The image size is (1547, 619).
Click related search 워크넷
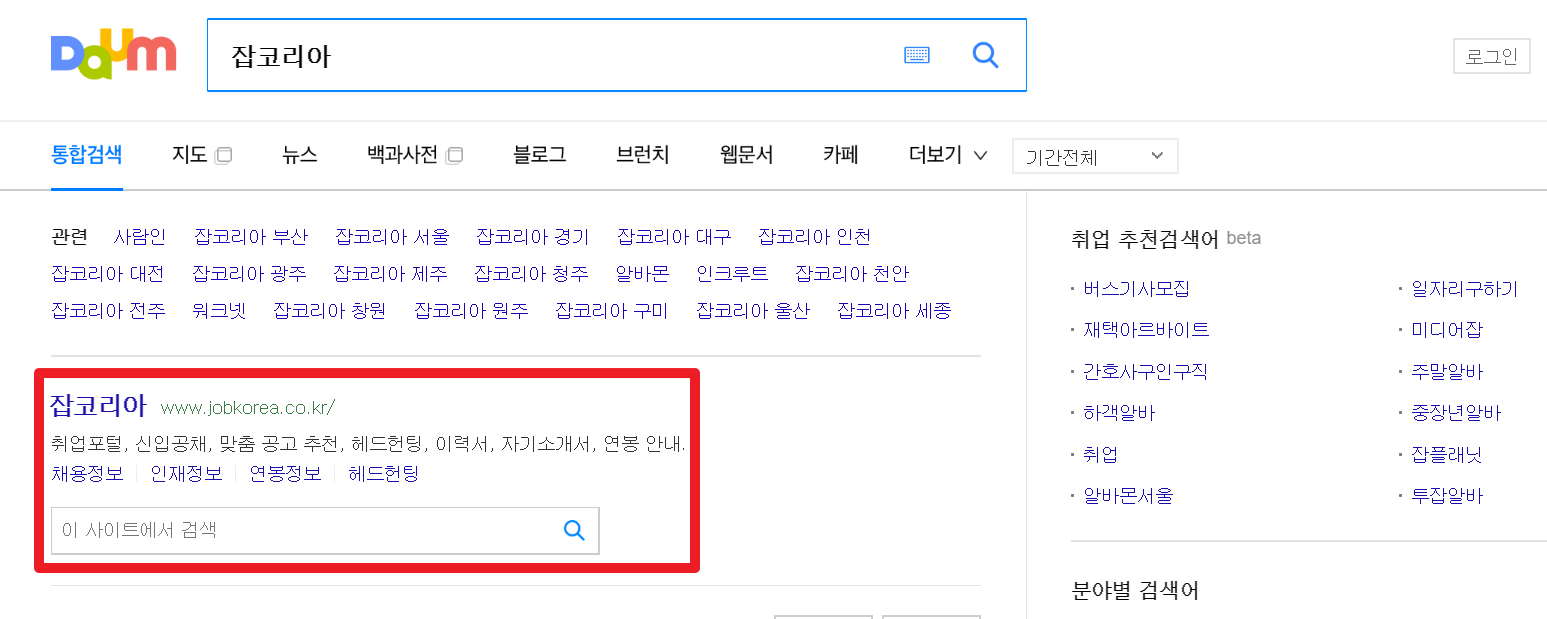click(x=219, y=311)
